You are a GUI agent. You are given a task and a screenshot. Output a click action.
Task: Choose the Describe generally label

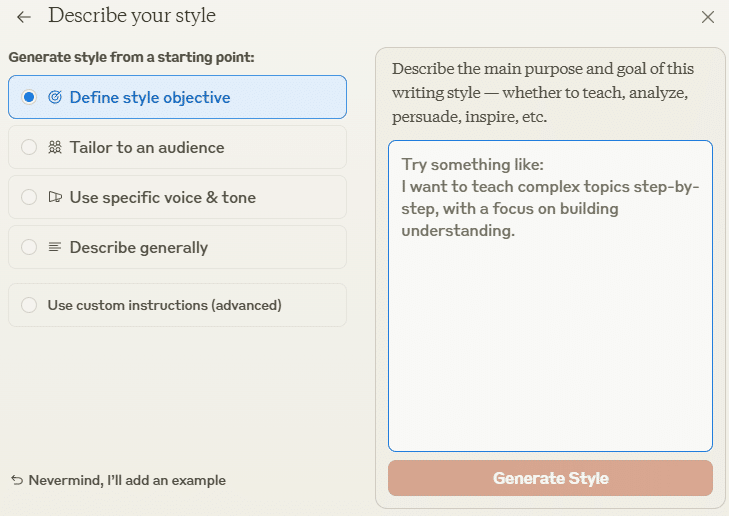[139, 248]
